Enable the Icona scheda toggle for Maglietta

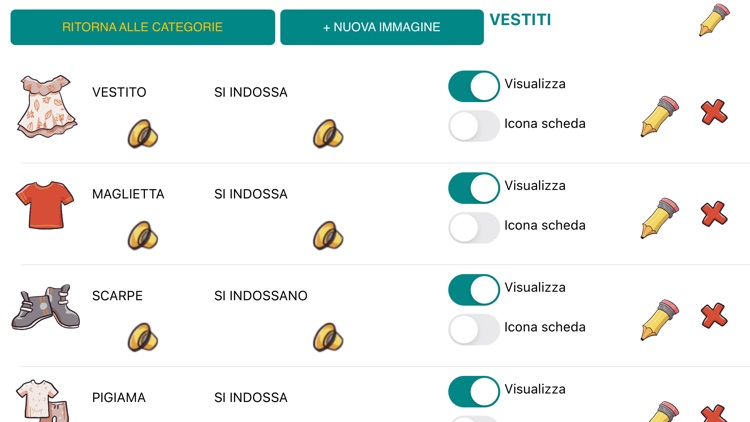pos(474,228)
